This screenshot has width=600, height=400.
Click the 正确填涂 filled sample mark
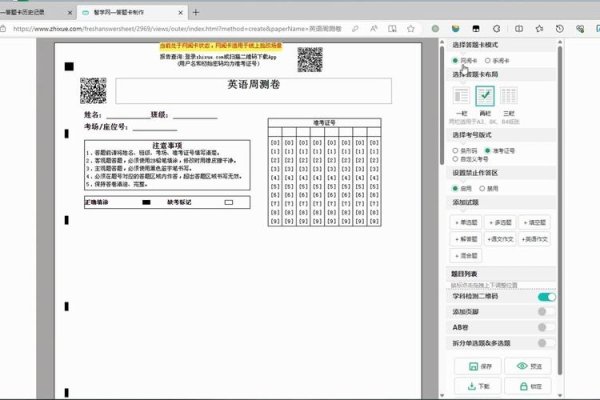coord(146,202)
